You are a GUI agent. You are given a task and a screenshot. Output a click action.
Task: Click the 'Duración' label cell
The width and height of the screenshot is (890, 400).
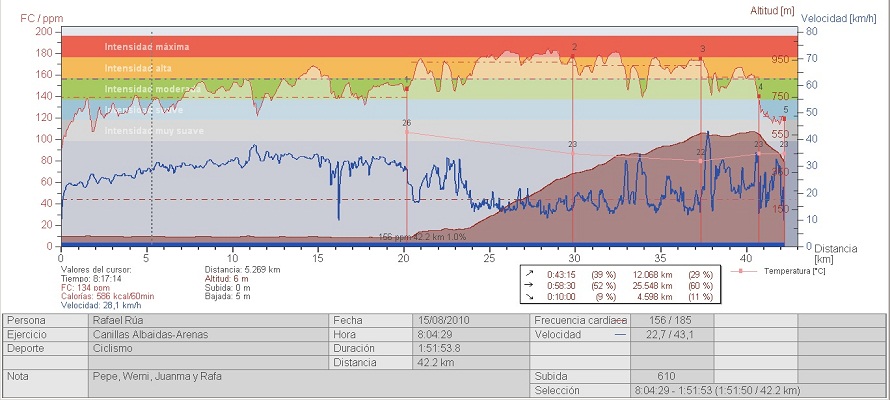tap(371, 348)
